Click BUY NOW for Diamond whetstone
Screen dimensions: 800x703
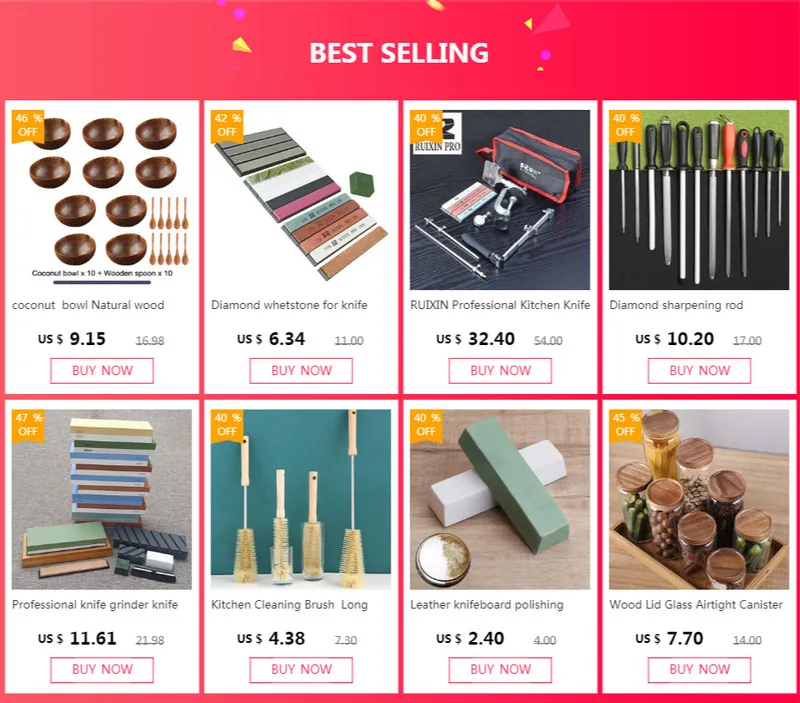click(301, 371)
